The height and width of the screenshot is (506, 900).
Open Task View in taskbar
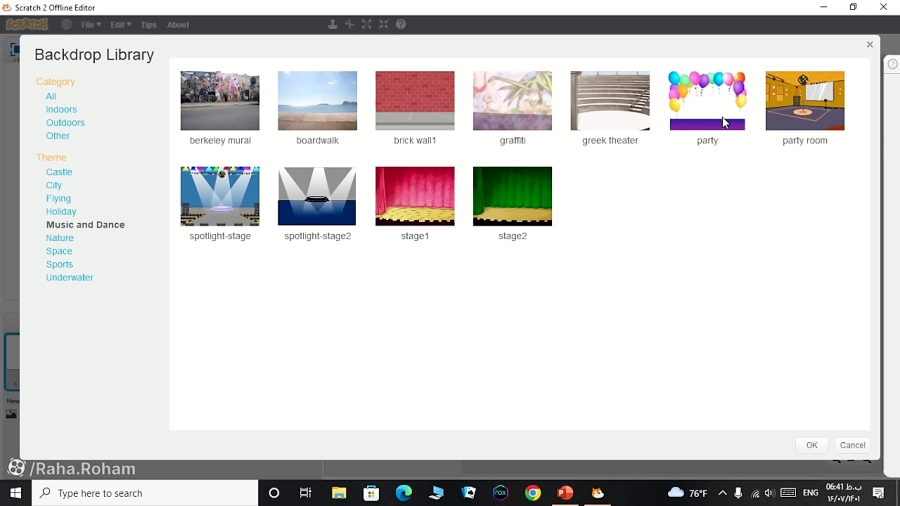pos(305,493)
